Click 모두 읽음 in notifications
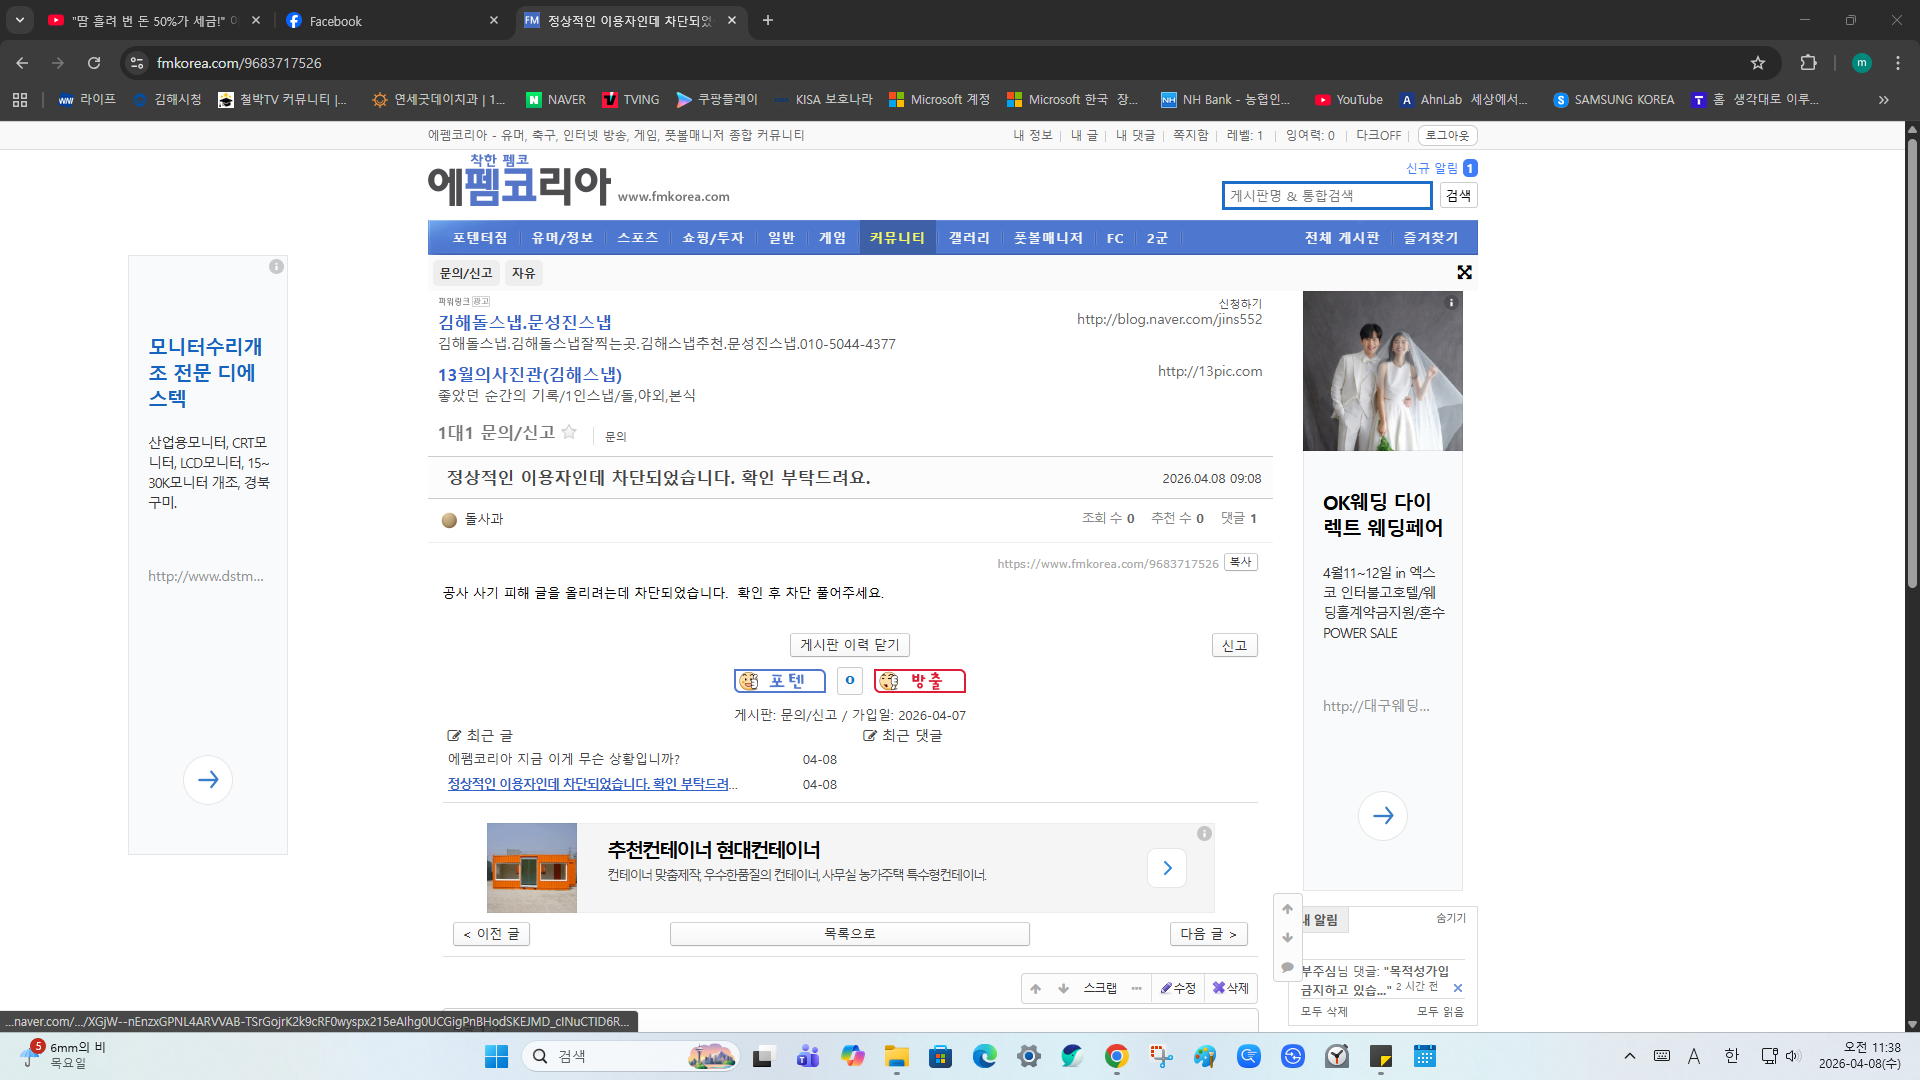 coord(1441,1012)
